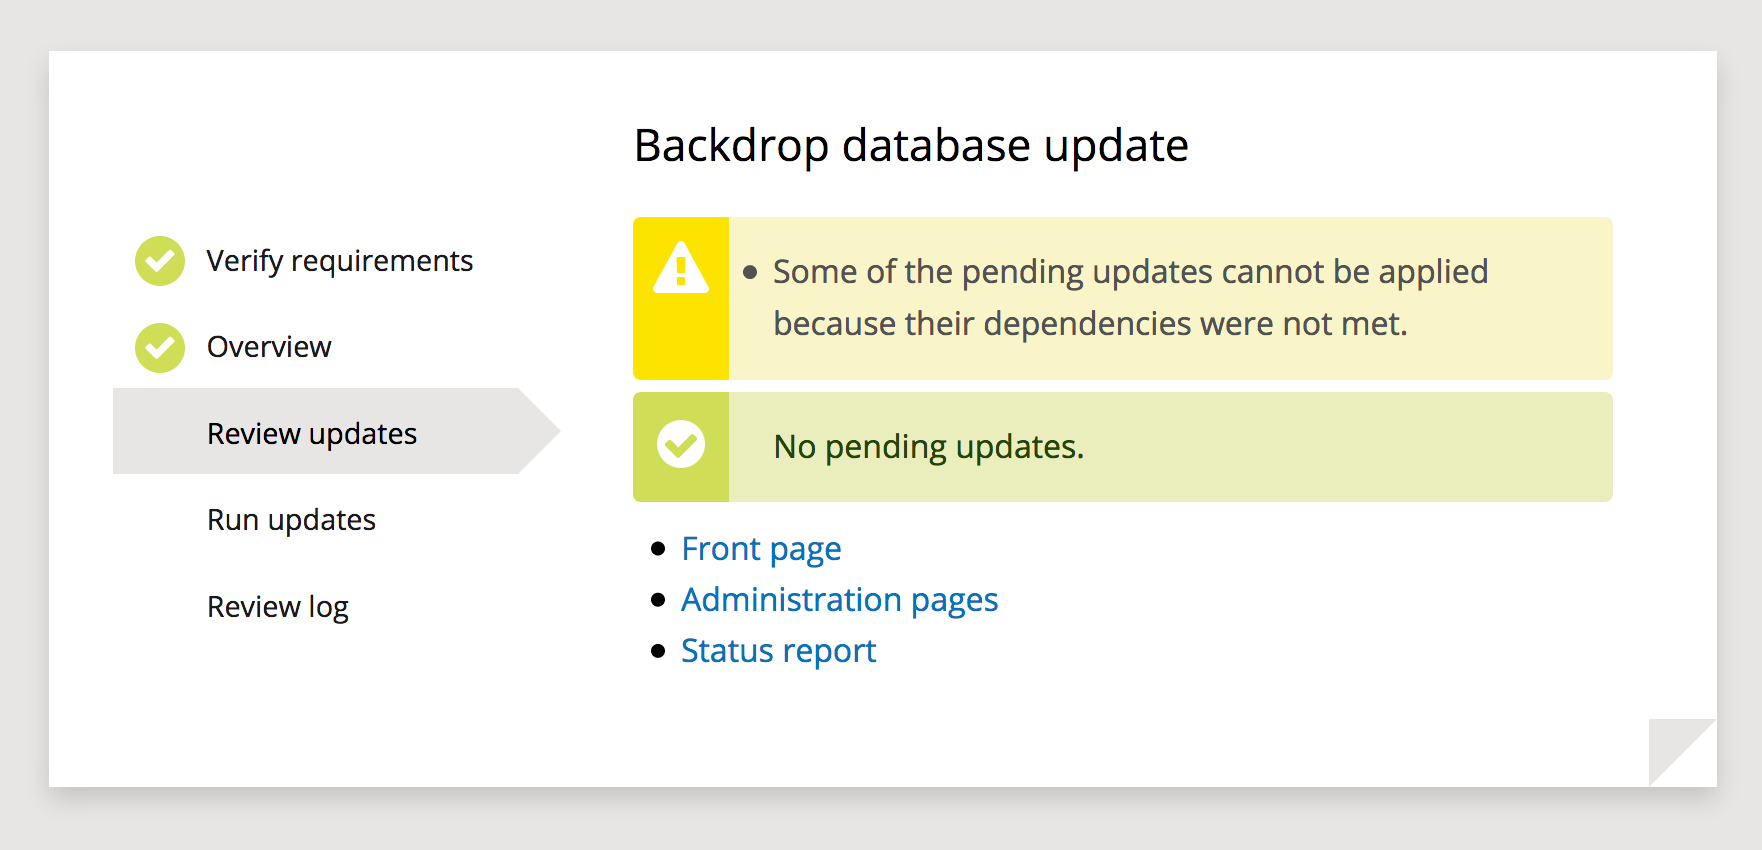This screenshot has height=850, width=1762.
Task: Select the Review log step
Action: [x=277, y=607]
